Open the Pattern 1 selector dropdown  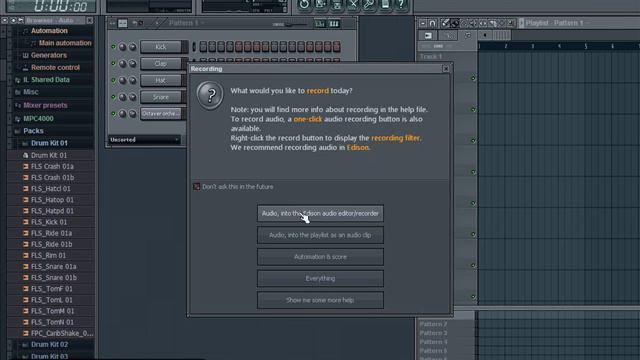187,23
